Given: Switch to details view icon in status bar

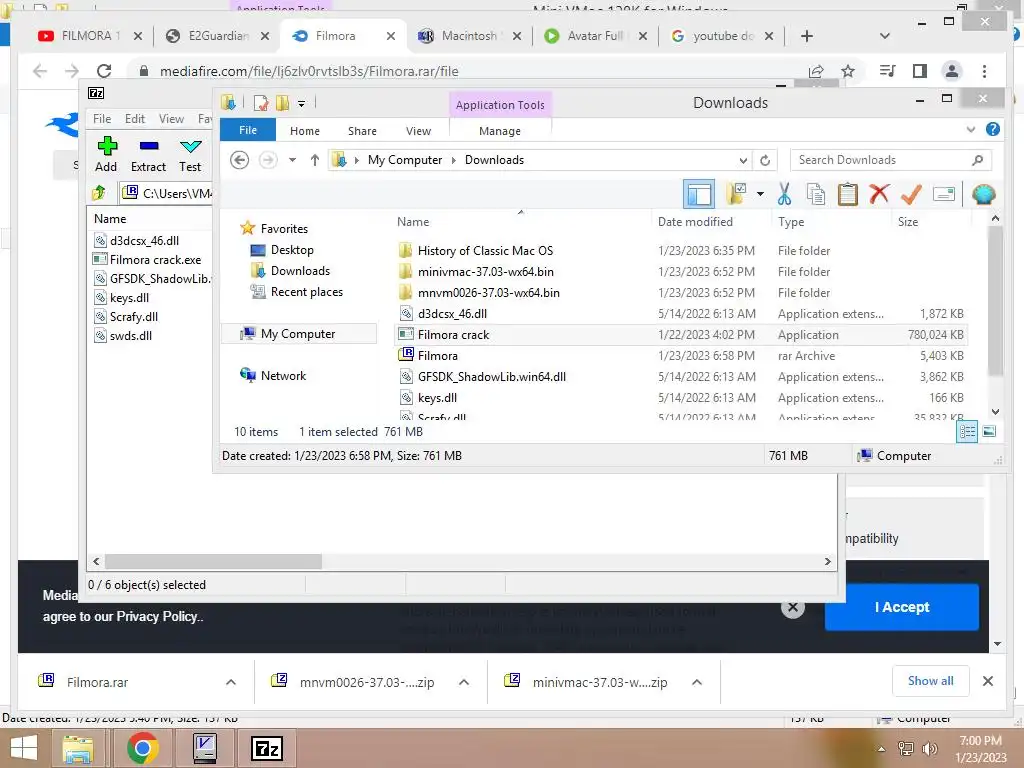Looking at the screenshot, I should click(x=967, y=432).
